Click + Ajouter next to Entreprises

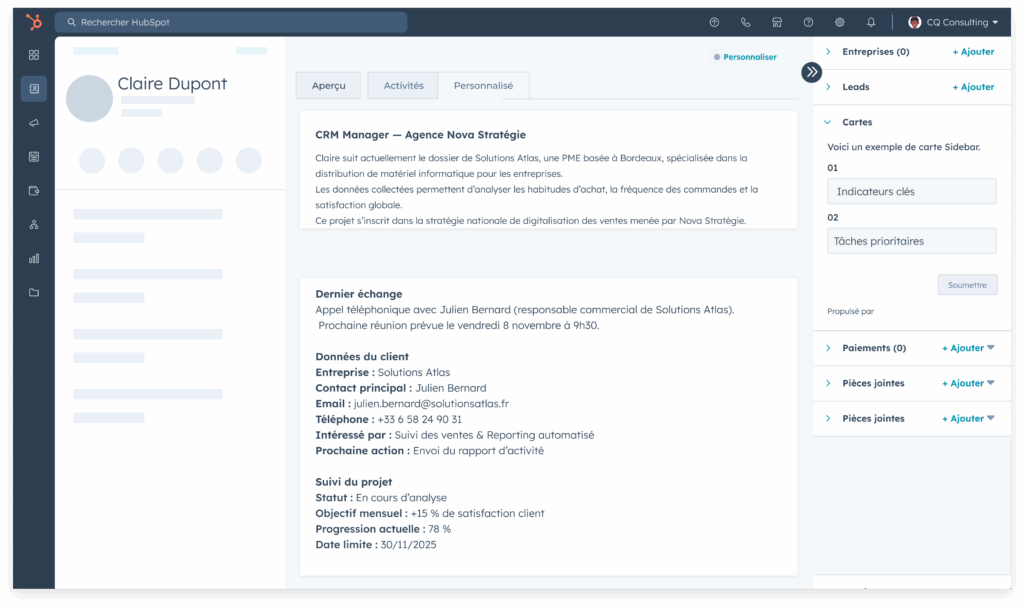pos(973,52)
